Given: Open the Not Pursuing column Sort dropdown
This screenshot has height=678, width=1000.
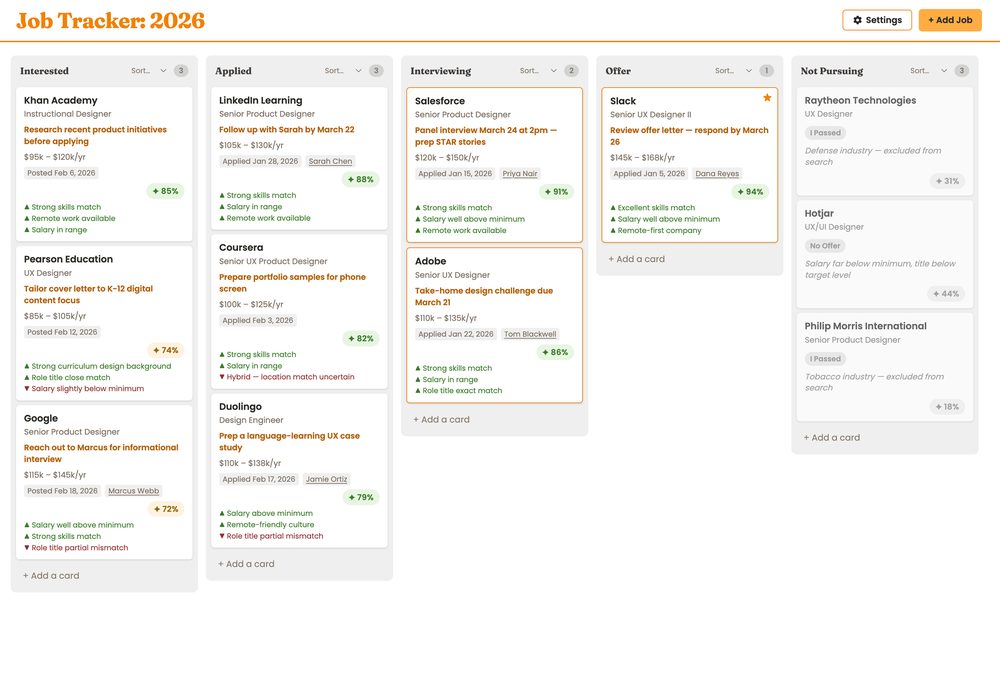Looking at the screenshot, I should [x=928, y=71].
